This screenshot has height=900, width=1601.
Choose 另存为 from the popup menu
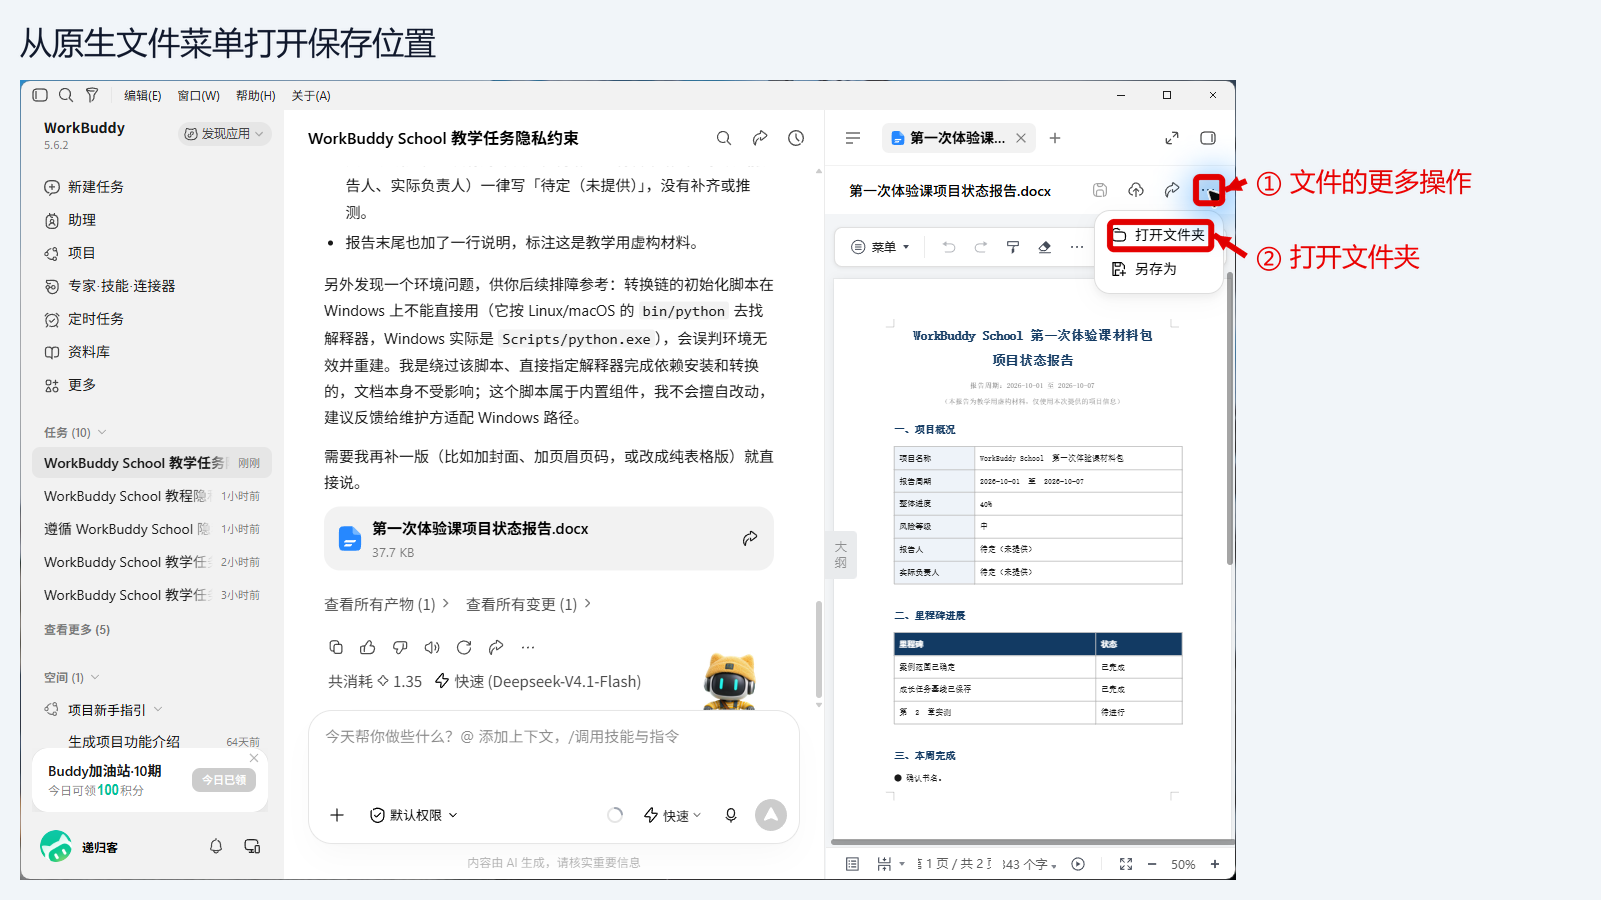pyautogui.click(x=1159, y=269)
